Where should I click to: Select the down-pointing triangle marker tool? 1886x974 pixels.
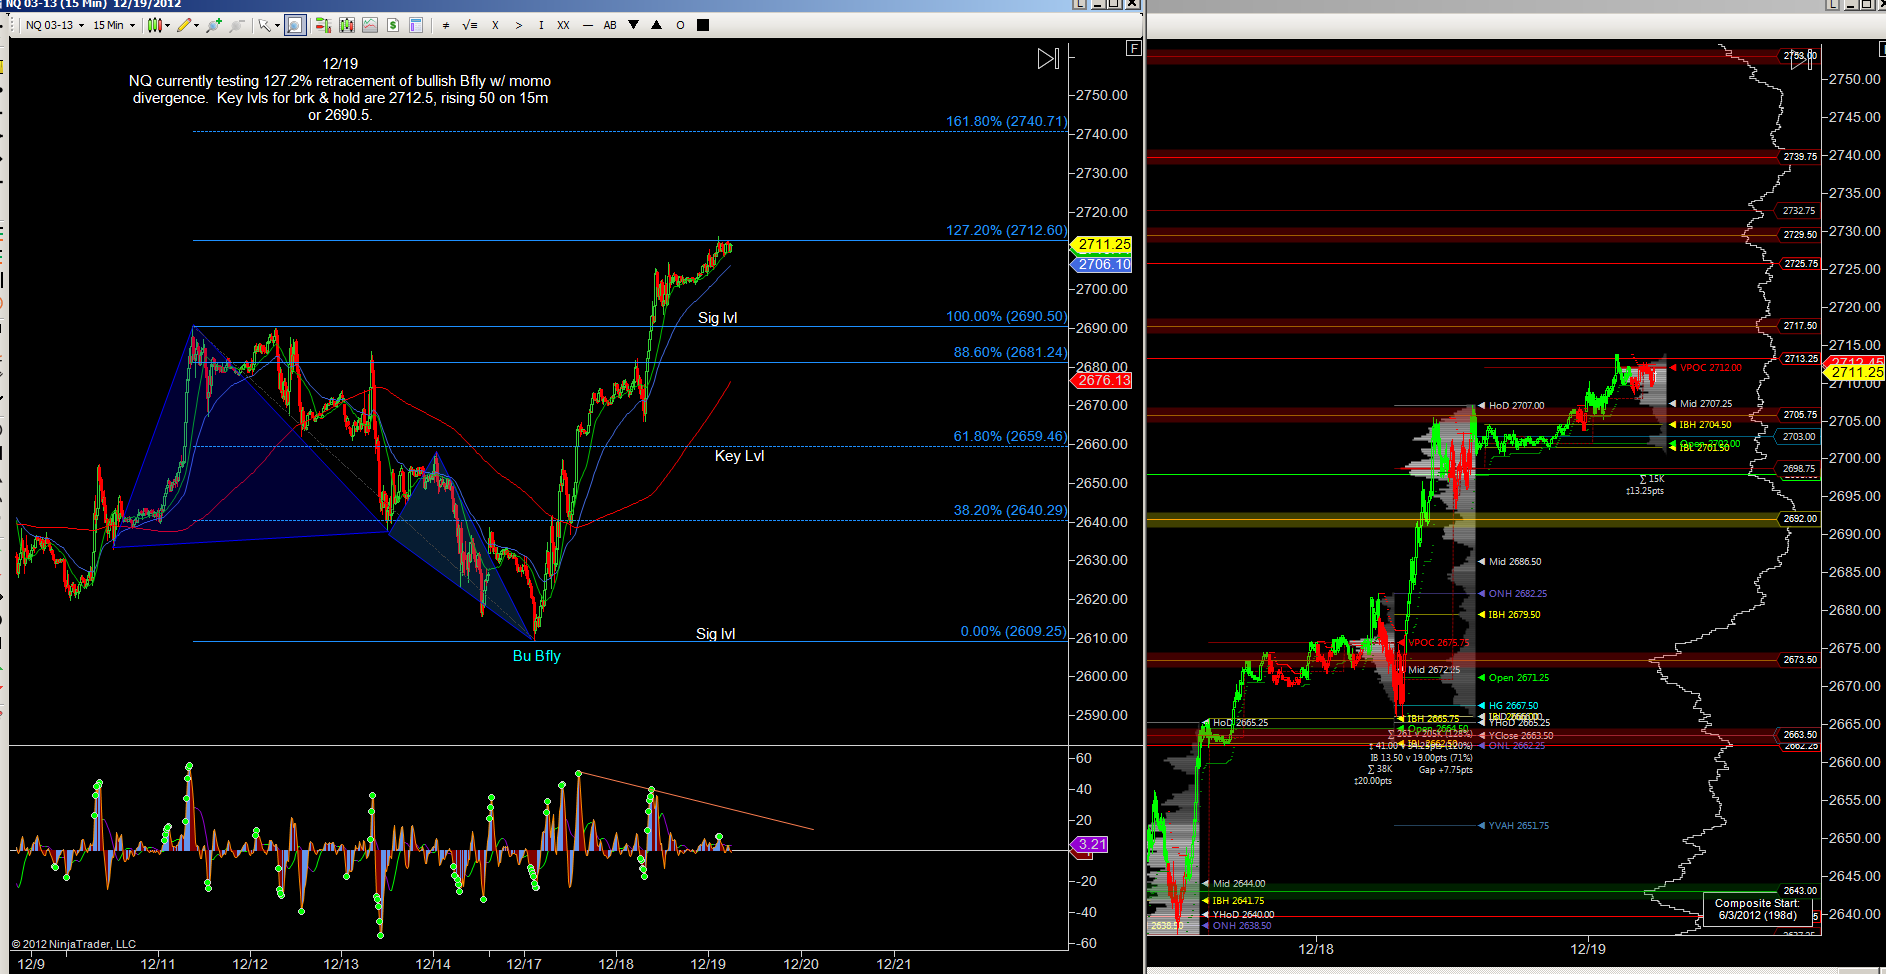(x=634, y=25)
